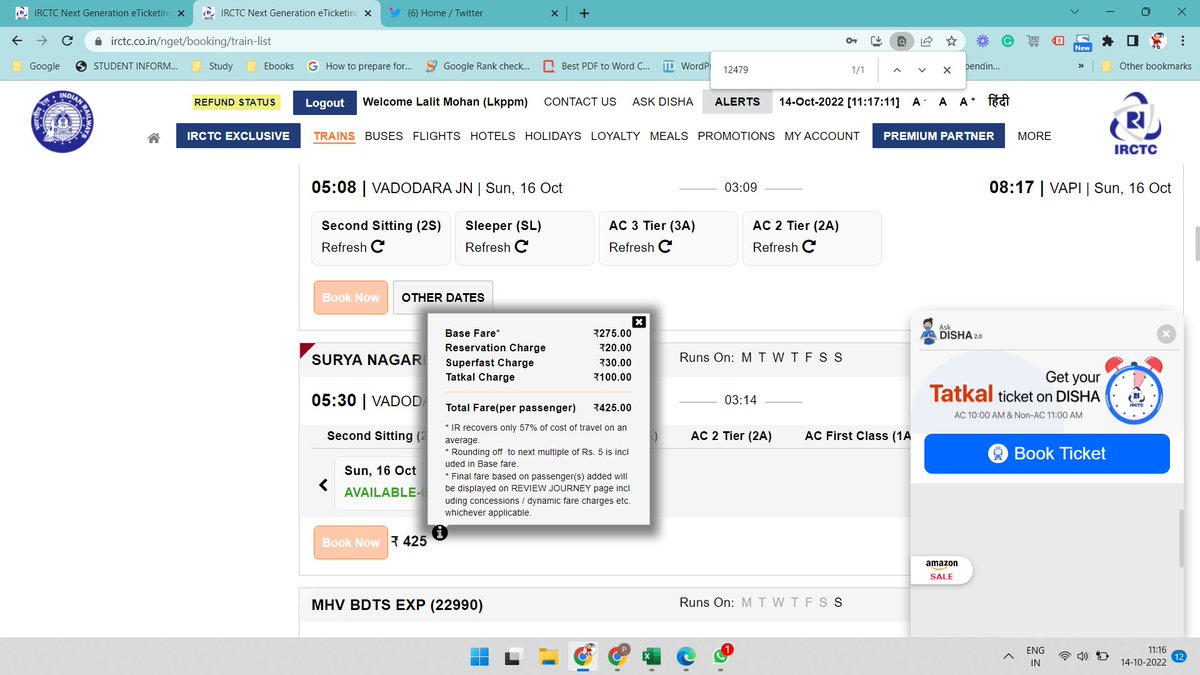This screenshot has width=1200, height=675.
Task: Open Chrome profile avatar
Action: click(x=1158, y=41)
